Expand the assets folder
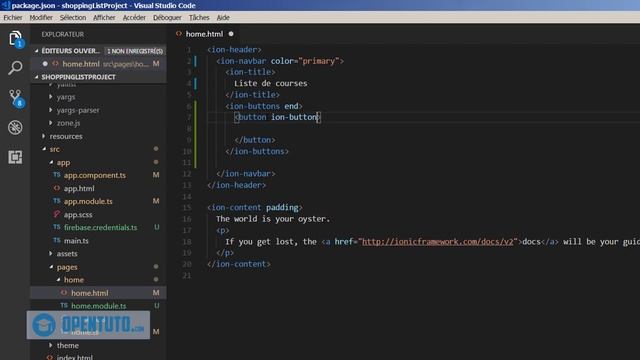Screen dimensions: 640x360 coord(51,253)
